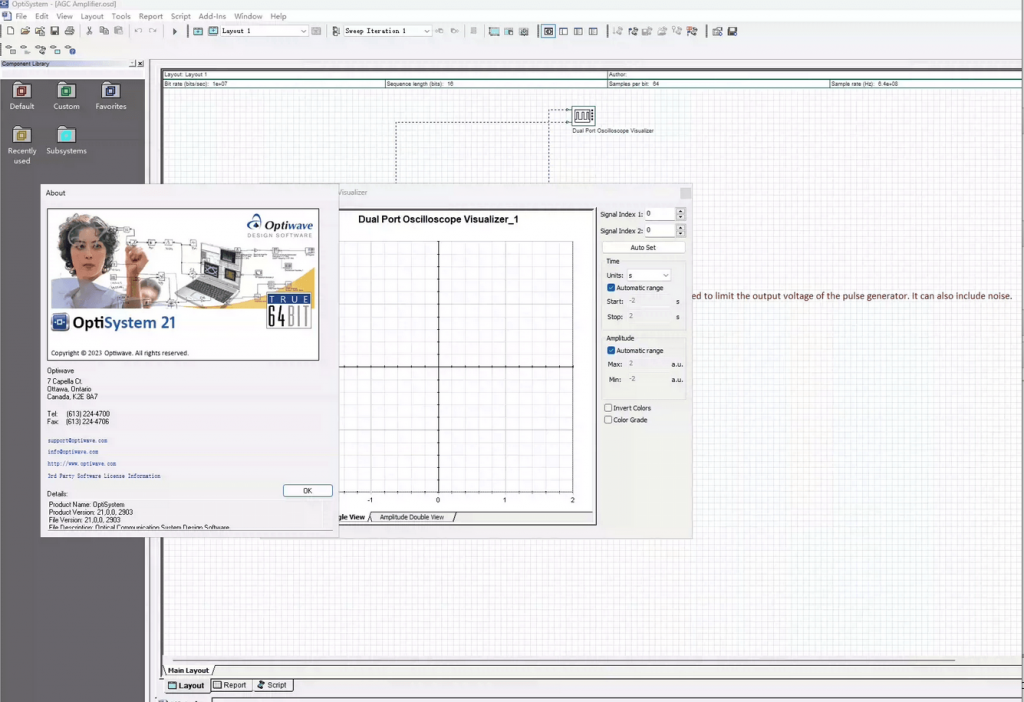
Task: Click the Signal Index 2 spinner arrows
Action: point(680,230)
